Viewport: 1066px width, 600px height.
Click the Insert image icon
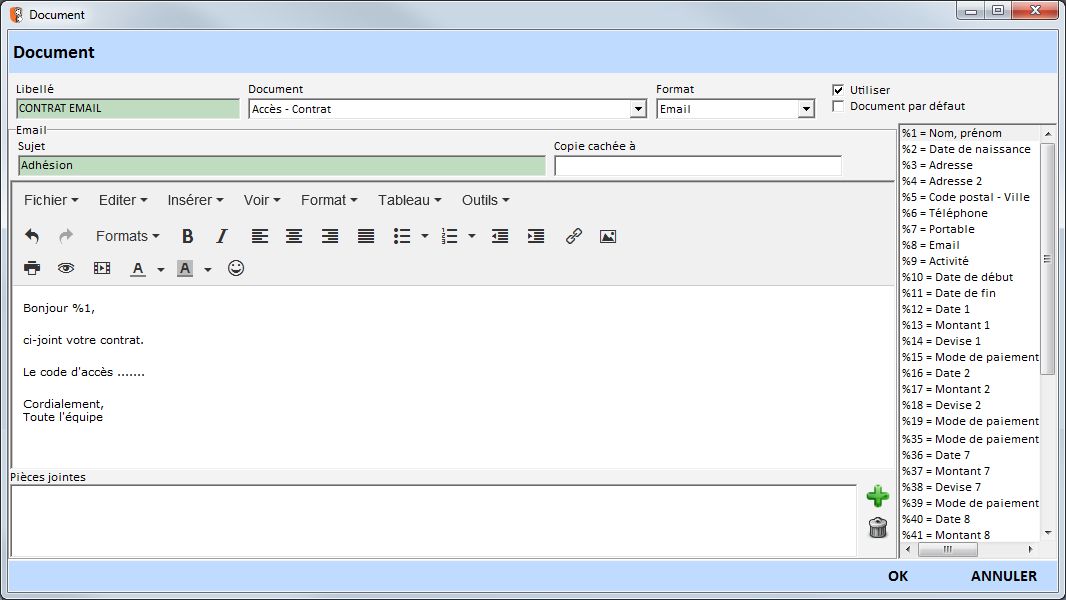(607, 237)
